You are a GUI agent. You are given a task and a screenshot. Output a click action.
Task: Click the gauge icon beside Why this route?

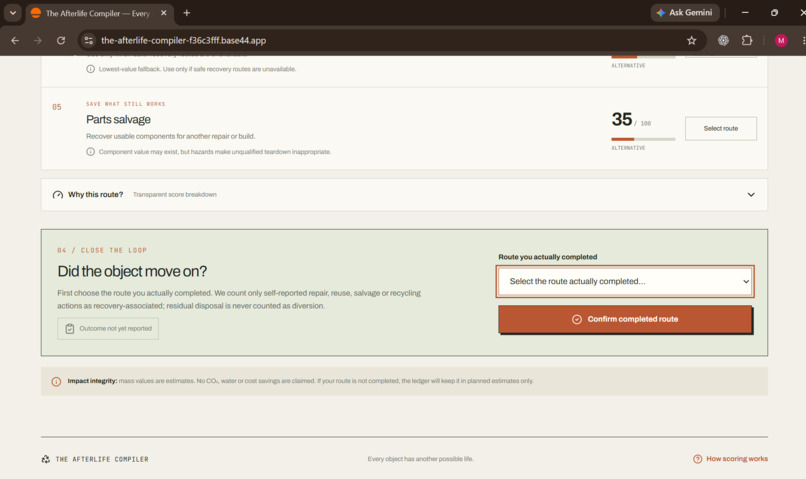tap(58, 195)
